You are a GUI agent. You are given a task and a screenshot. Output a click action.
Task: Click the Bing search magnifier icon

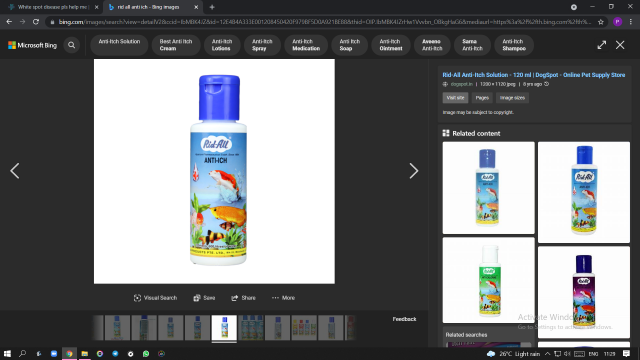(71, 45)
